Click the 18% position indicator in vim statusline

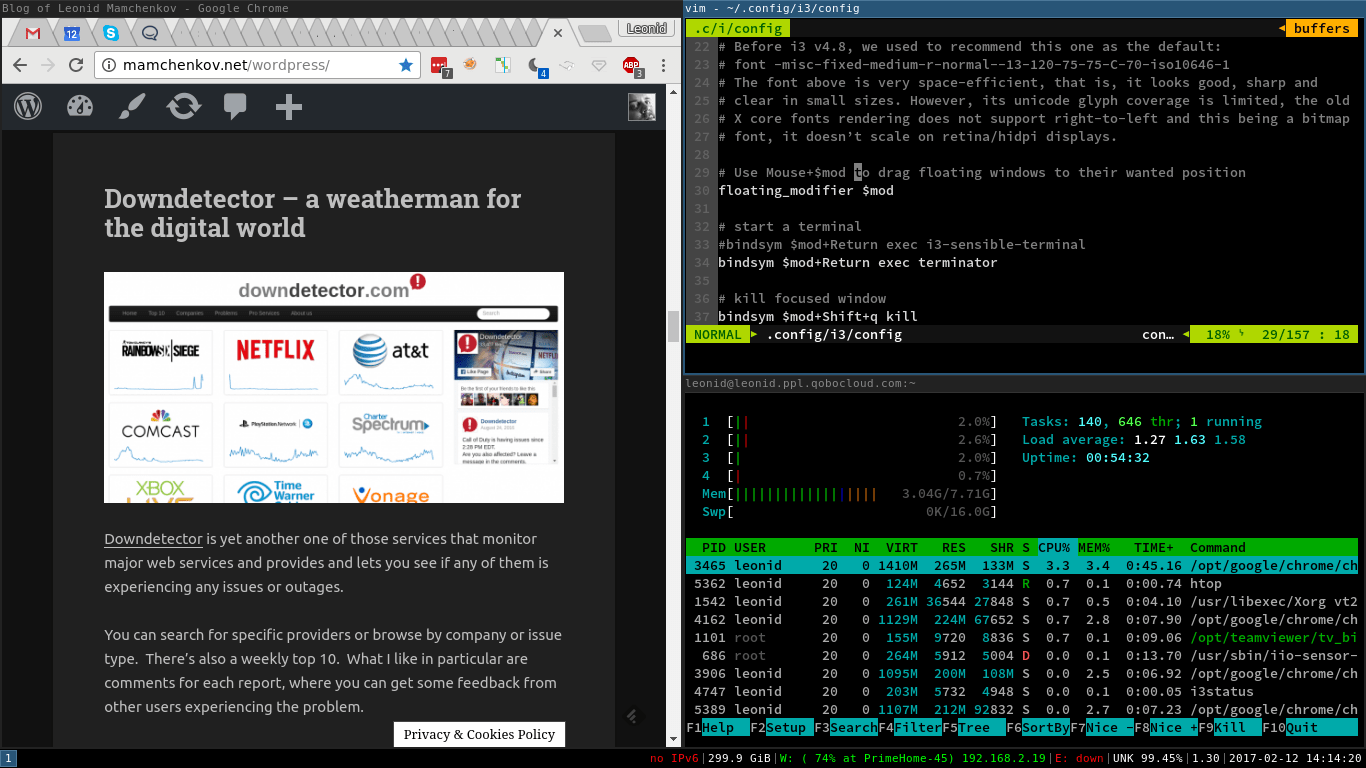coord(1217,334)
